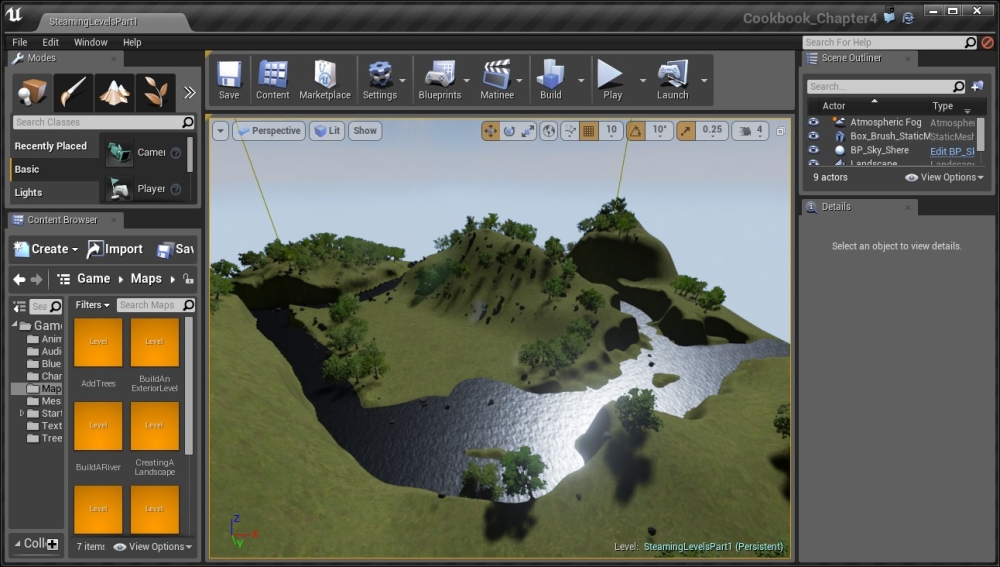Toggle the Content Browser path lock icon
The width and height of the screenshot is (1000, 567).
click(x=188, y=279)
